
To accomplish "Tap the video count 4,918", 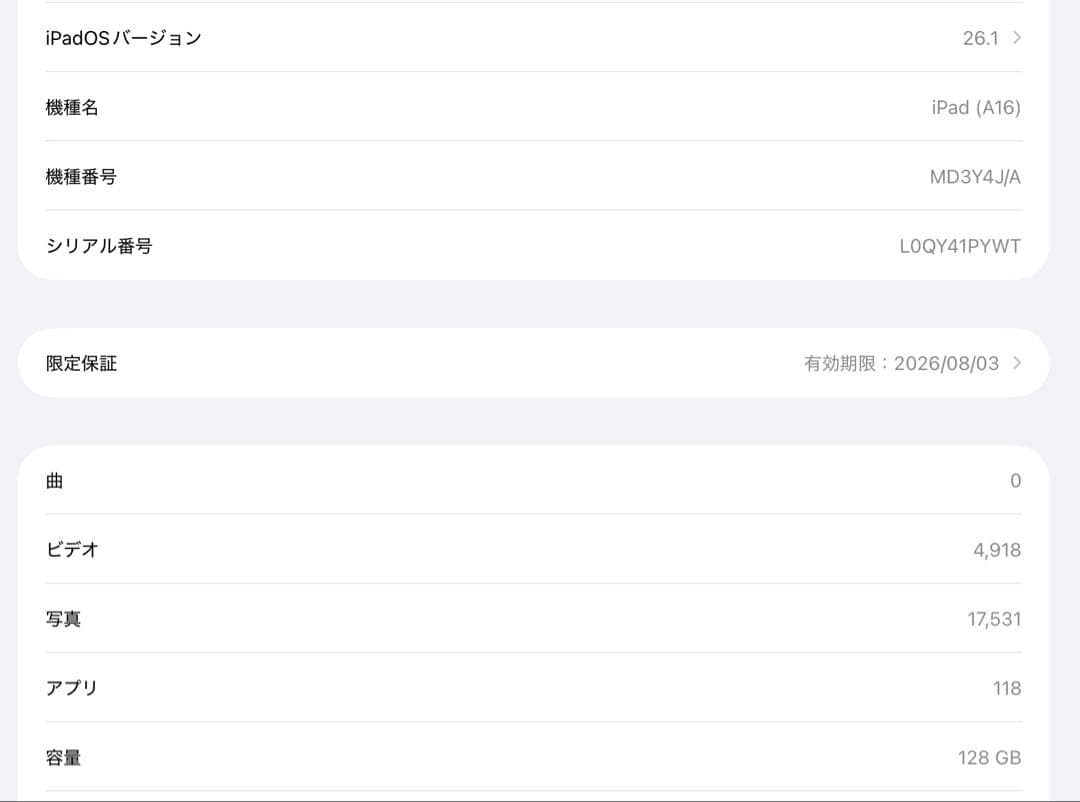I will point(996,550).
